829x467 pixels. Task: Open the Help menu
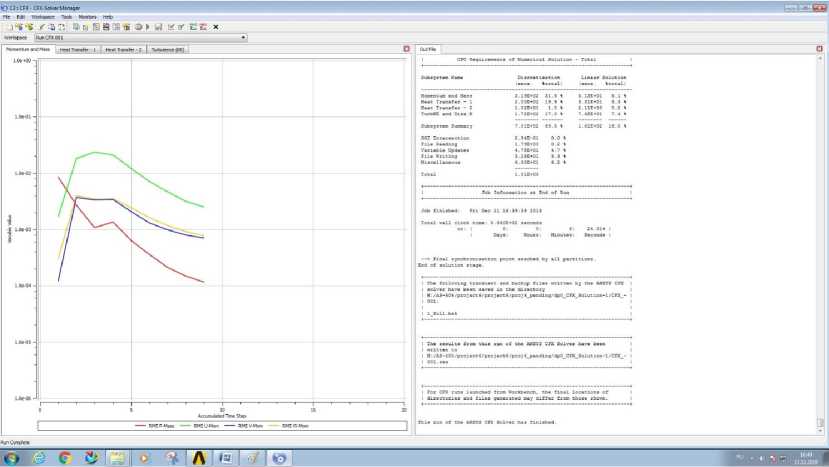pos(108,17)
